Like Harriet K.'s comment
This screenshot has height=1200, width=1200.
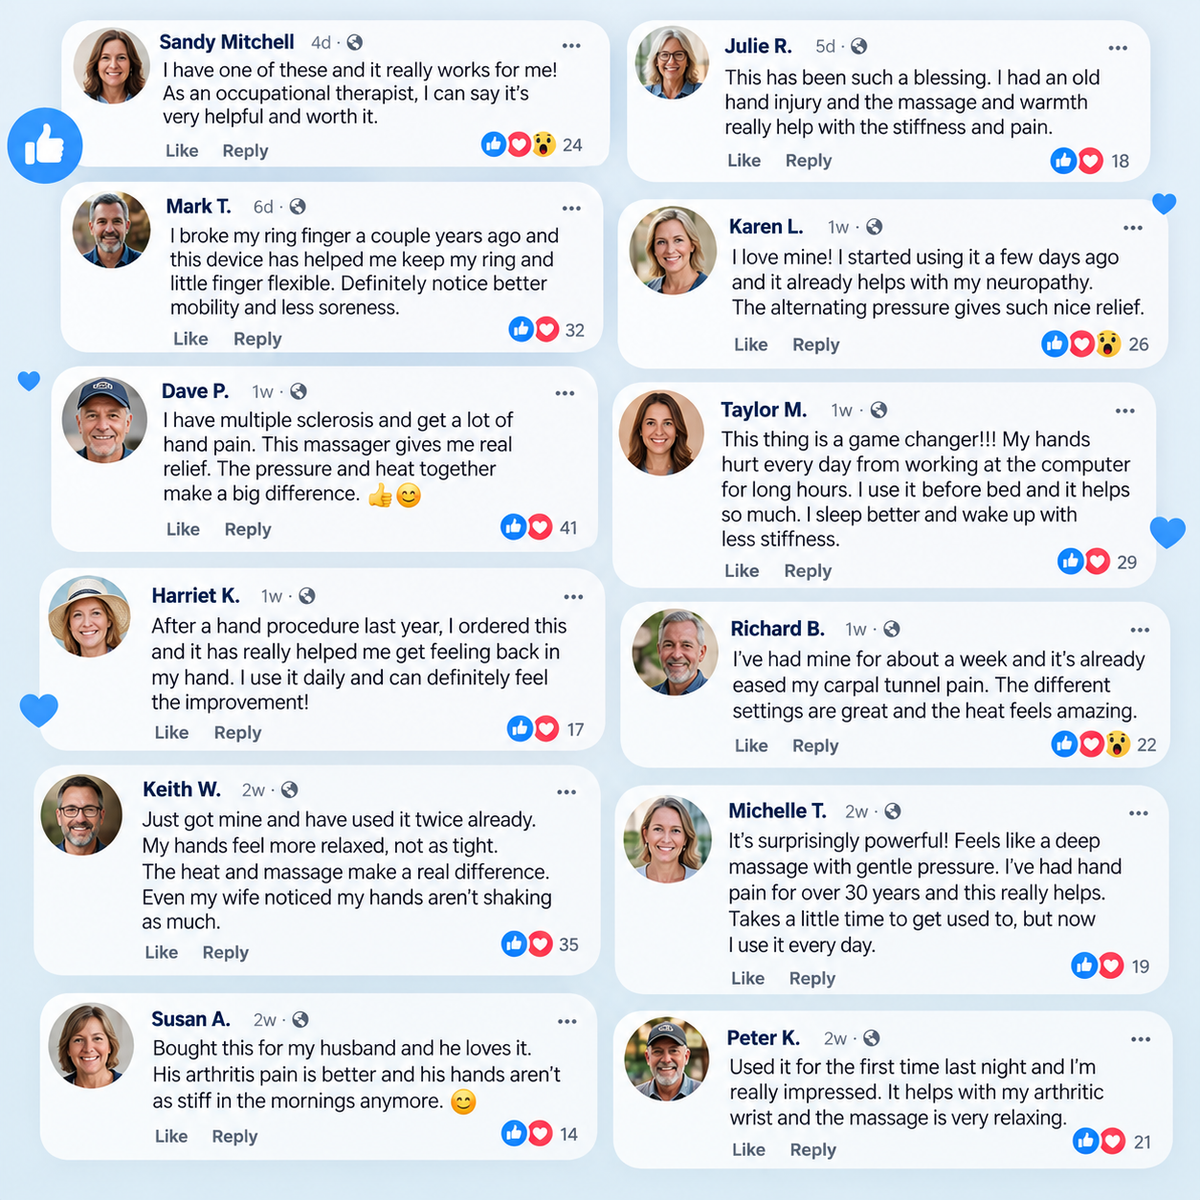[x=172, y=732]
